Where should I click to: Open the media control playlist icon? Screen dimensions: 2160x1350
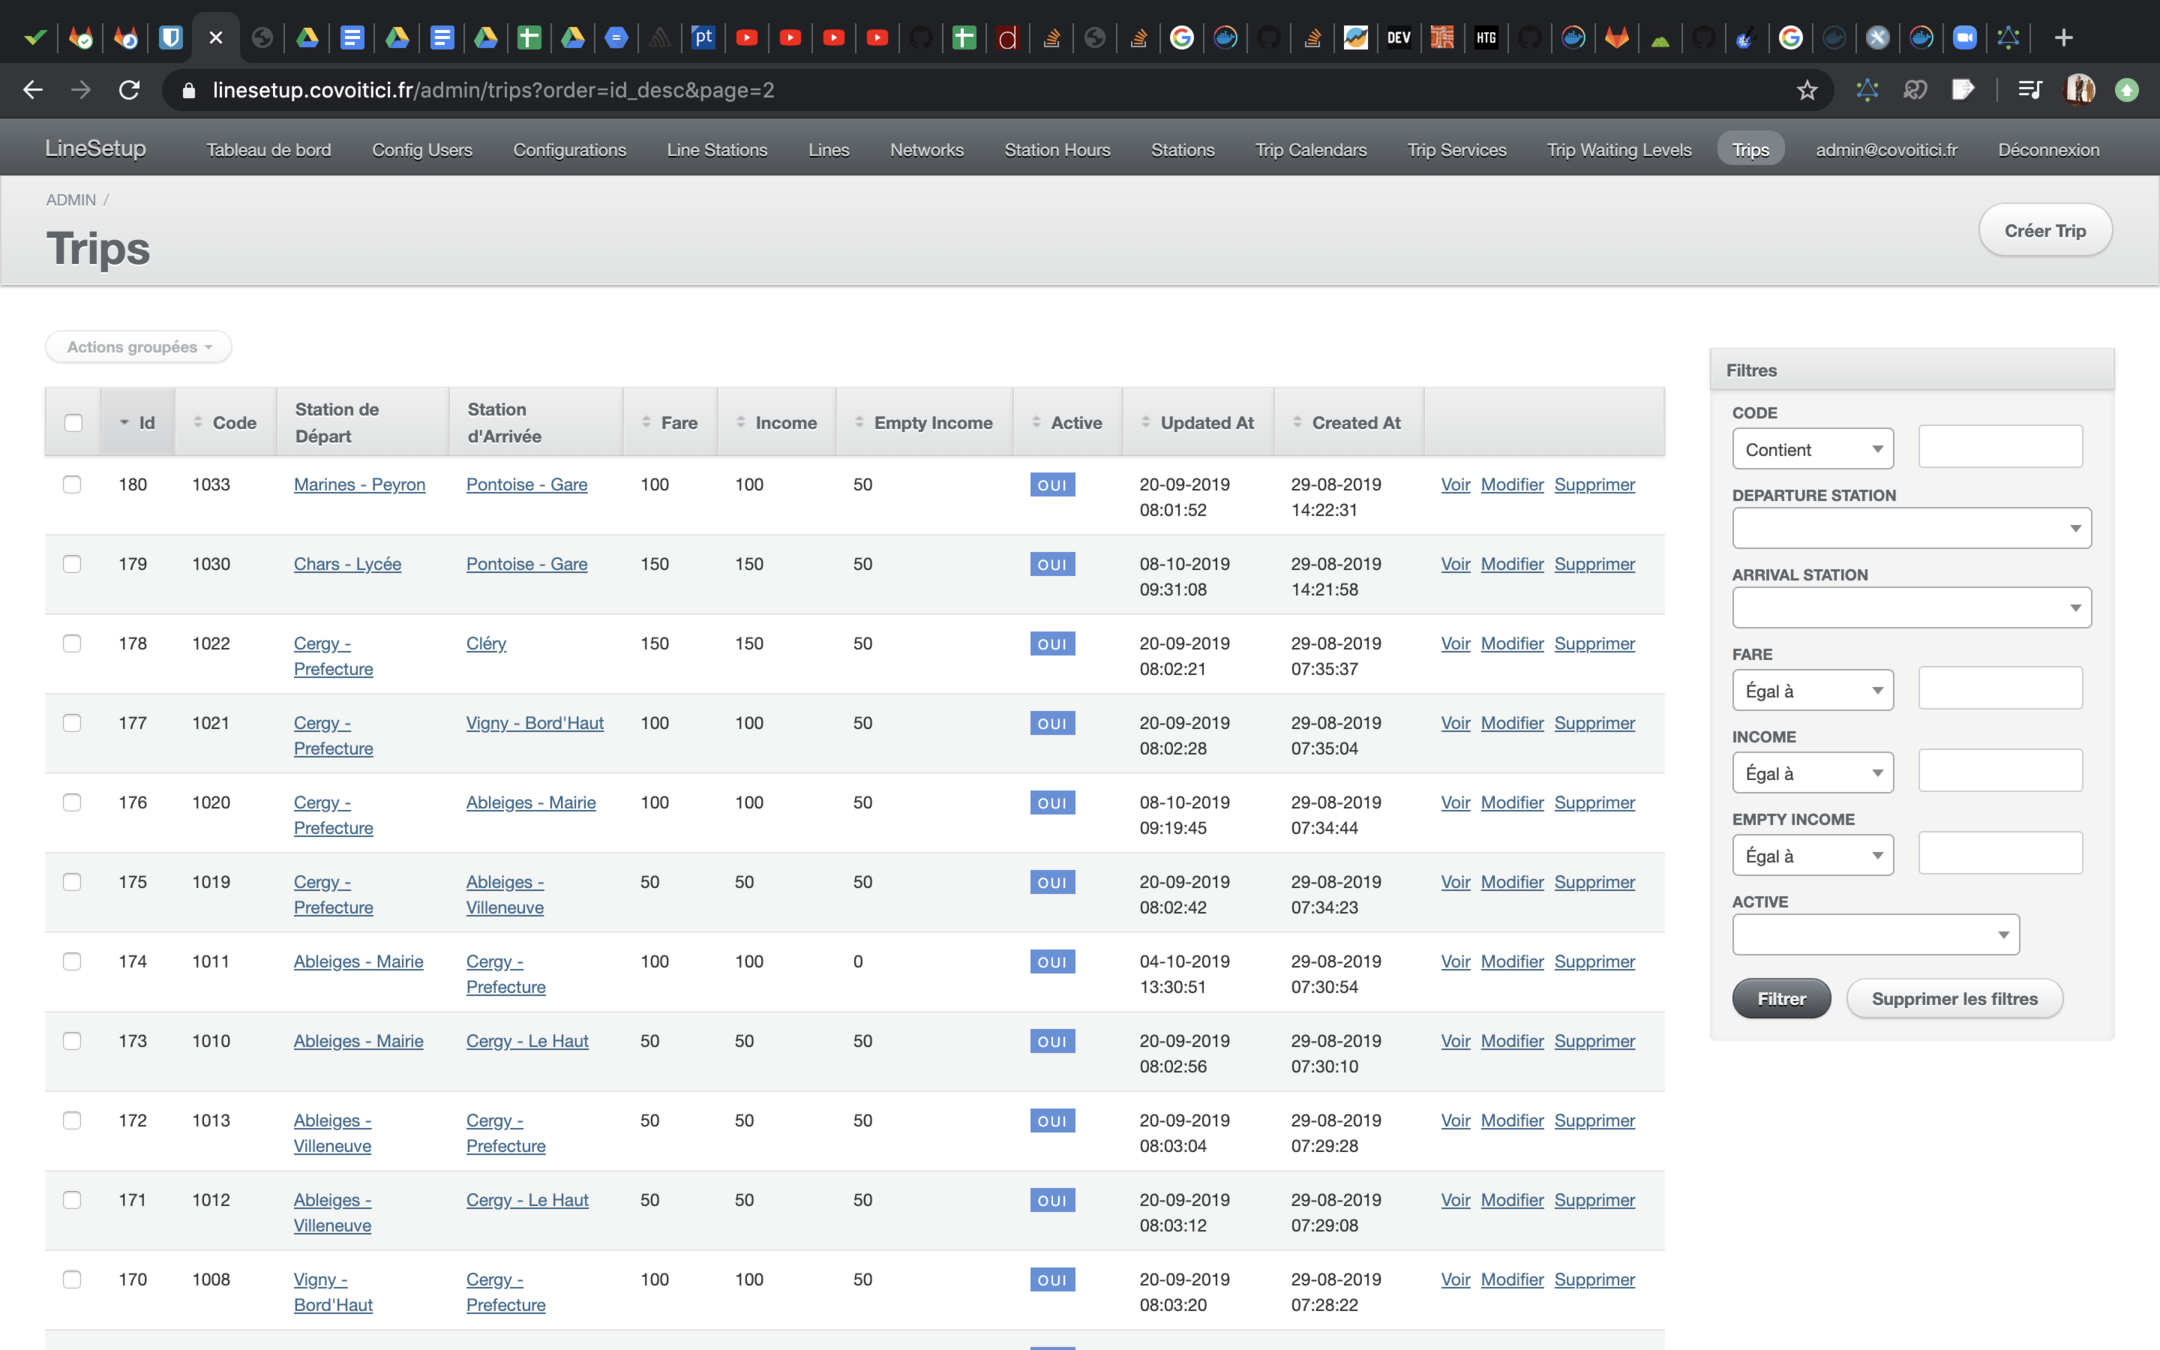[x=2029, y=90]
